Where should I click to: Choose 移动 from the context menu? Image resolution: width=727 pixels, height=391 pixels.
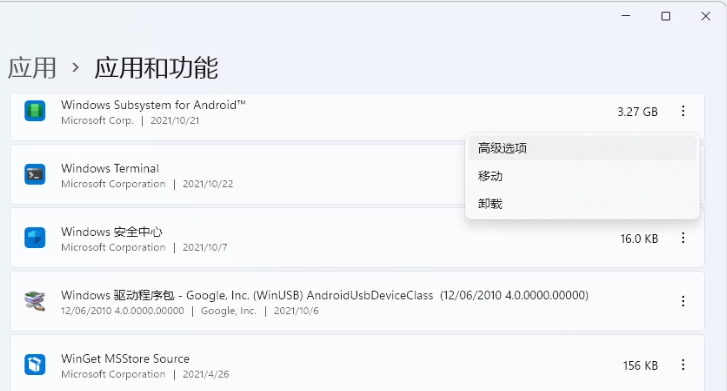tap(582, 176)
